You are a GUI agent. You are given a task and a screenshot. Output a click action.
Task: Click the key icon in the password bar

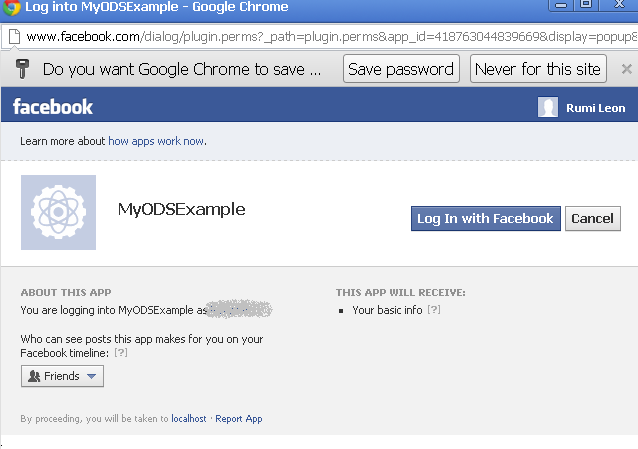click(x=23, y=69)
